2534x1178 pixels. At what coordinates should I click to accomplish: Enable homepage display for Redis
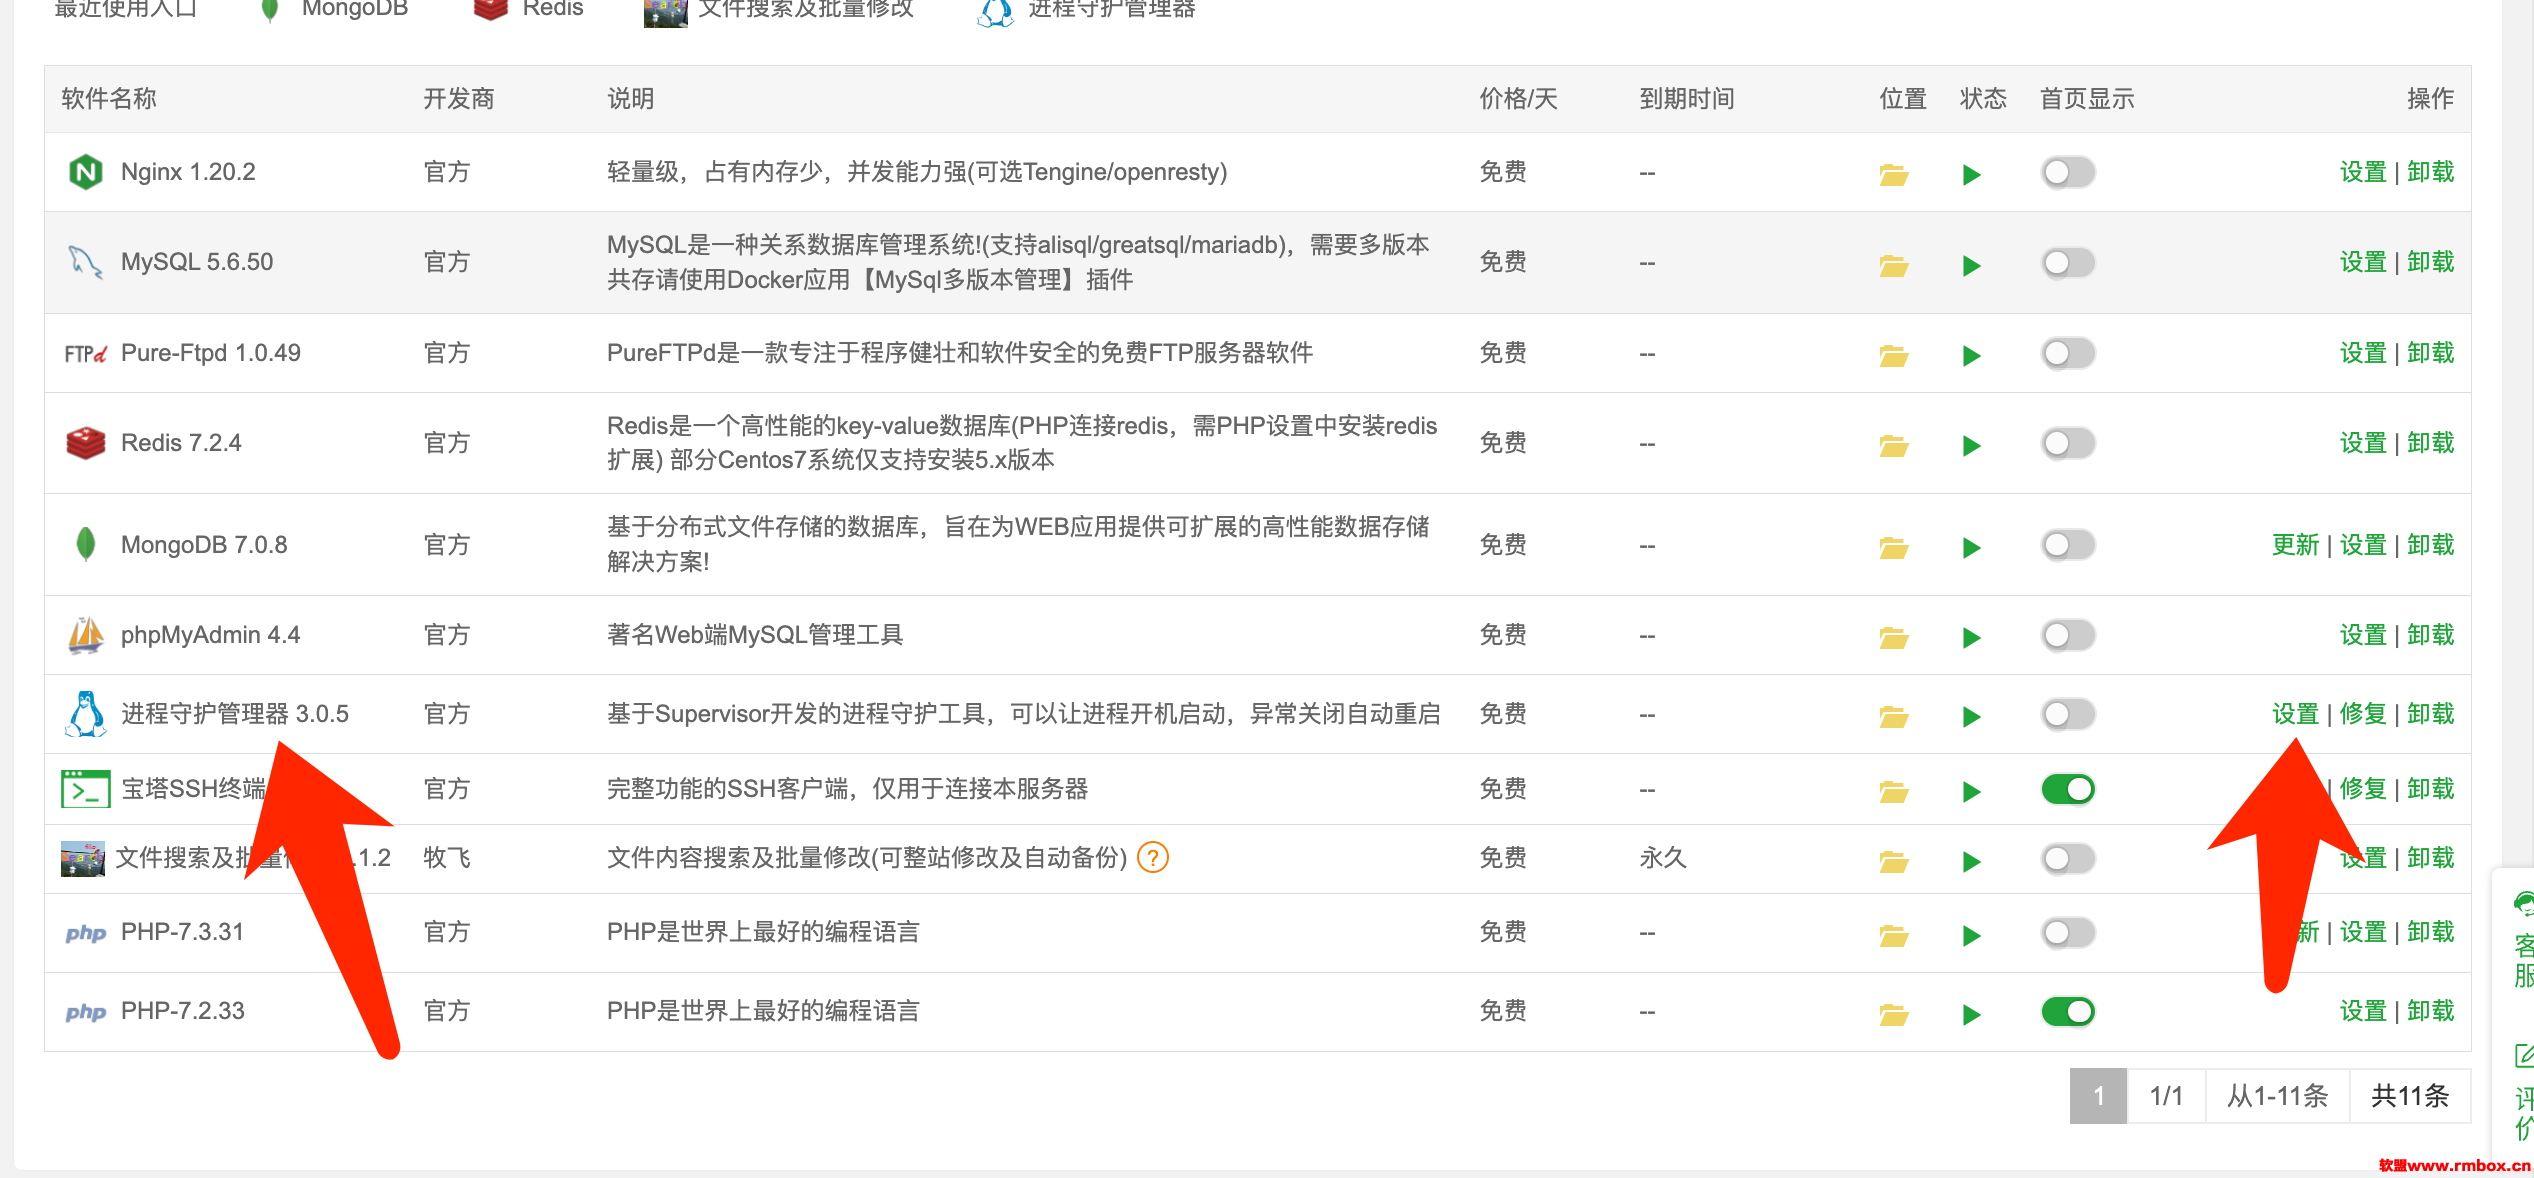(x=2068, y=443)
